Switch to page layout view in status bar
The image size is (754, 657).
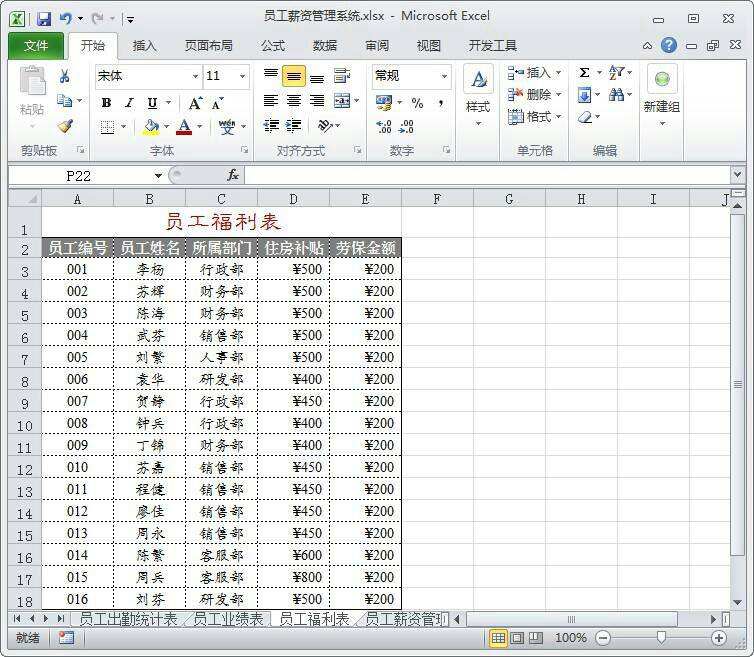click(x=517, y=638)
